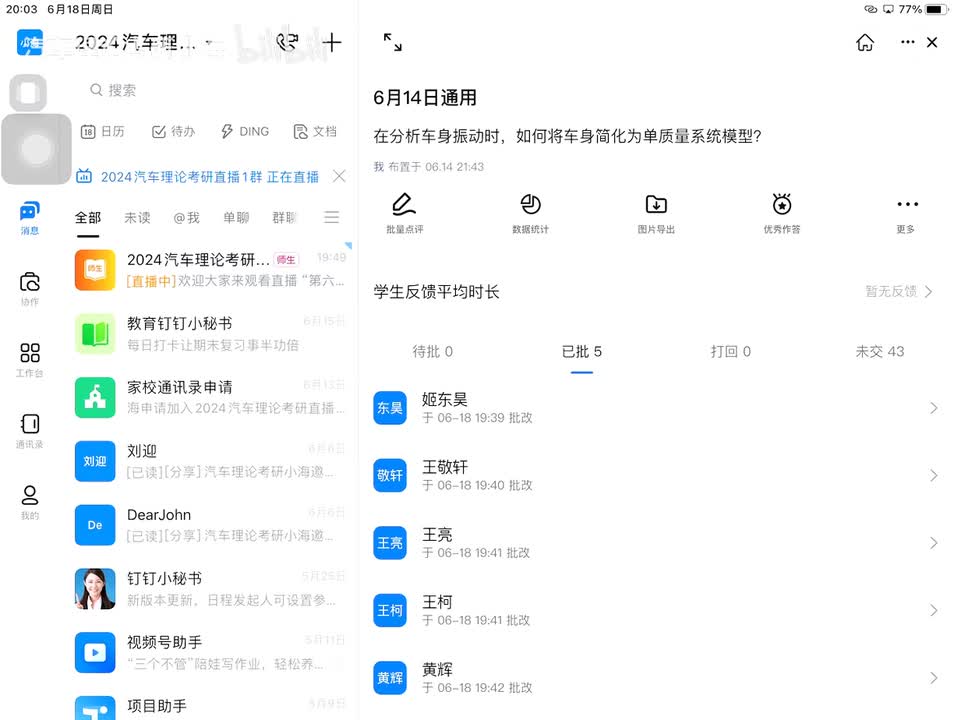
Task: Switch to 待批 0 tab
Action: tap(433, 352)
